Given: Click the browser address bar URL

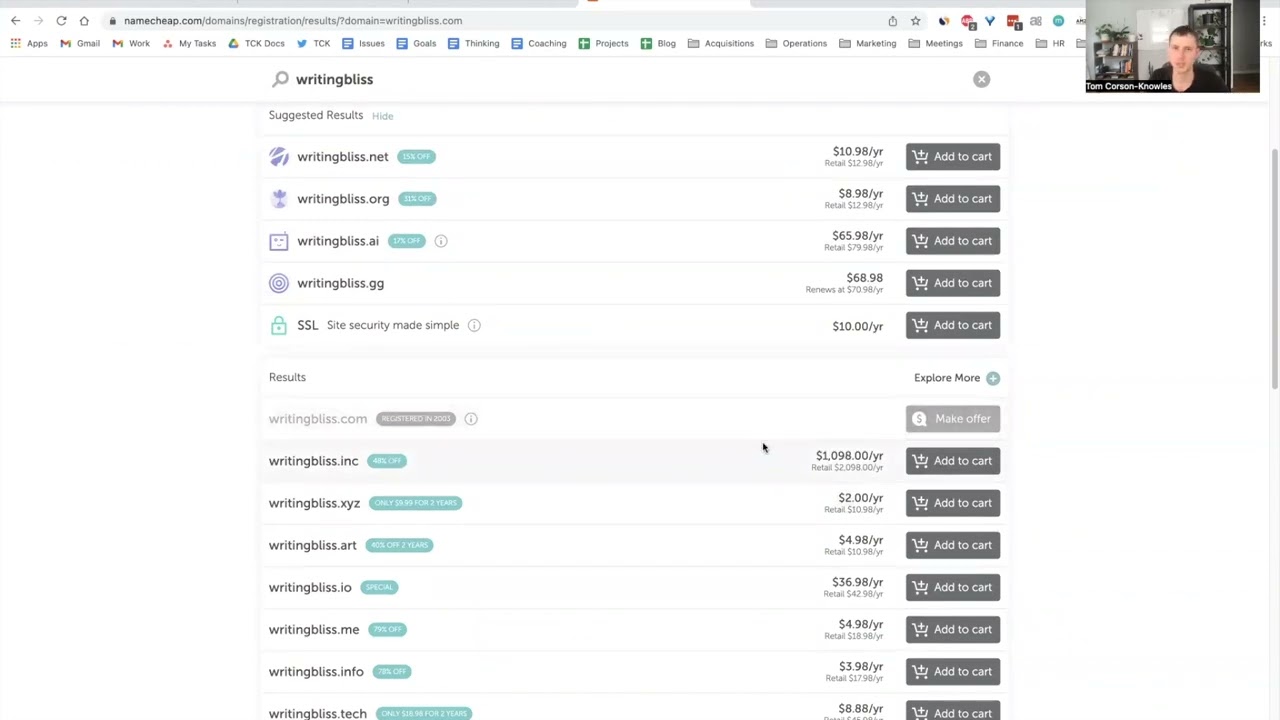Looking at the screenshot, I should [x=293, y=20].
